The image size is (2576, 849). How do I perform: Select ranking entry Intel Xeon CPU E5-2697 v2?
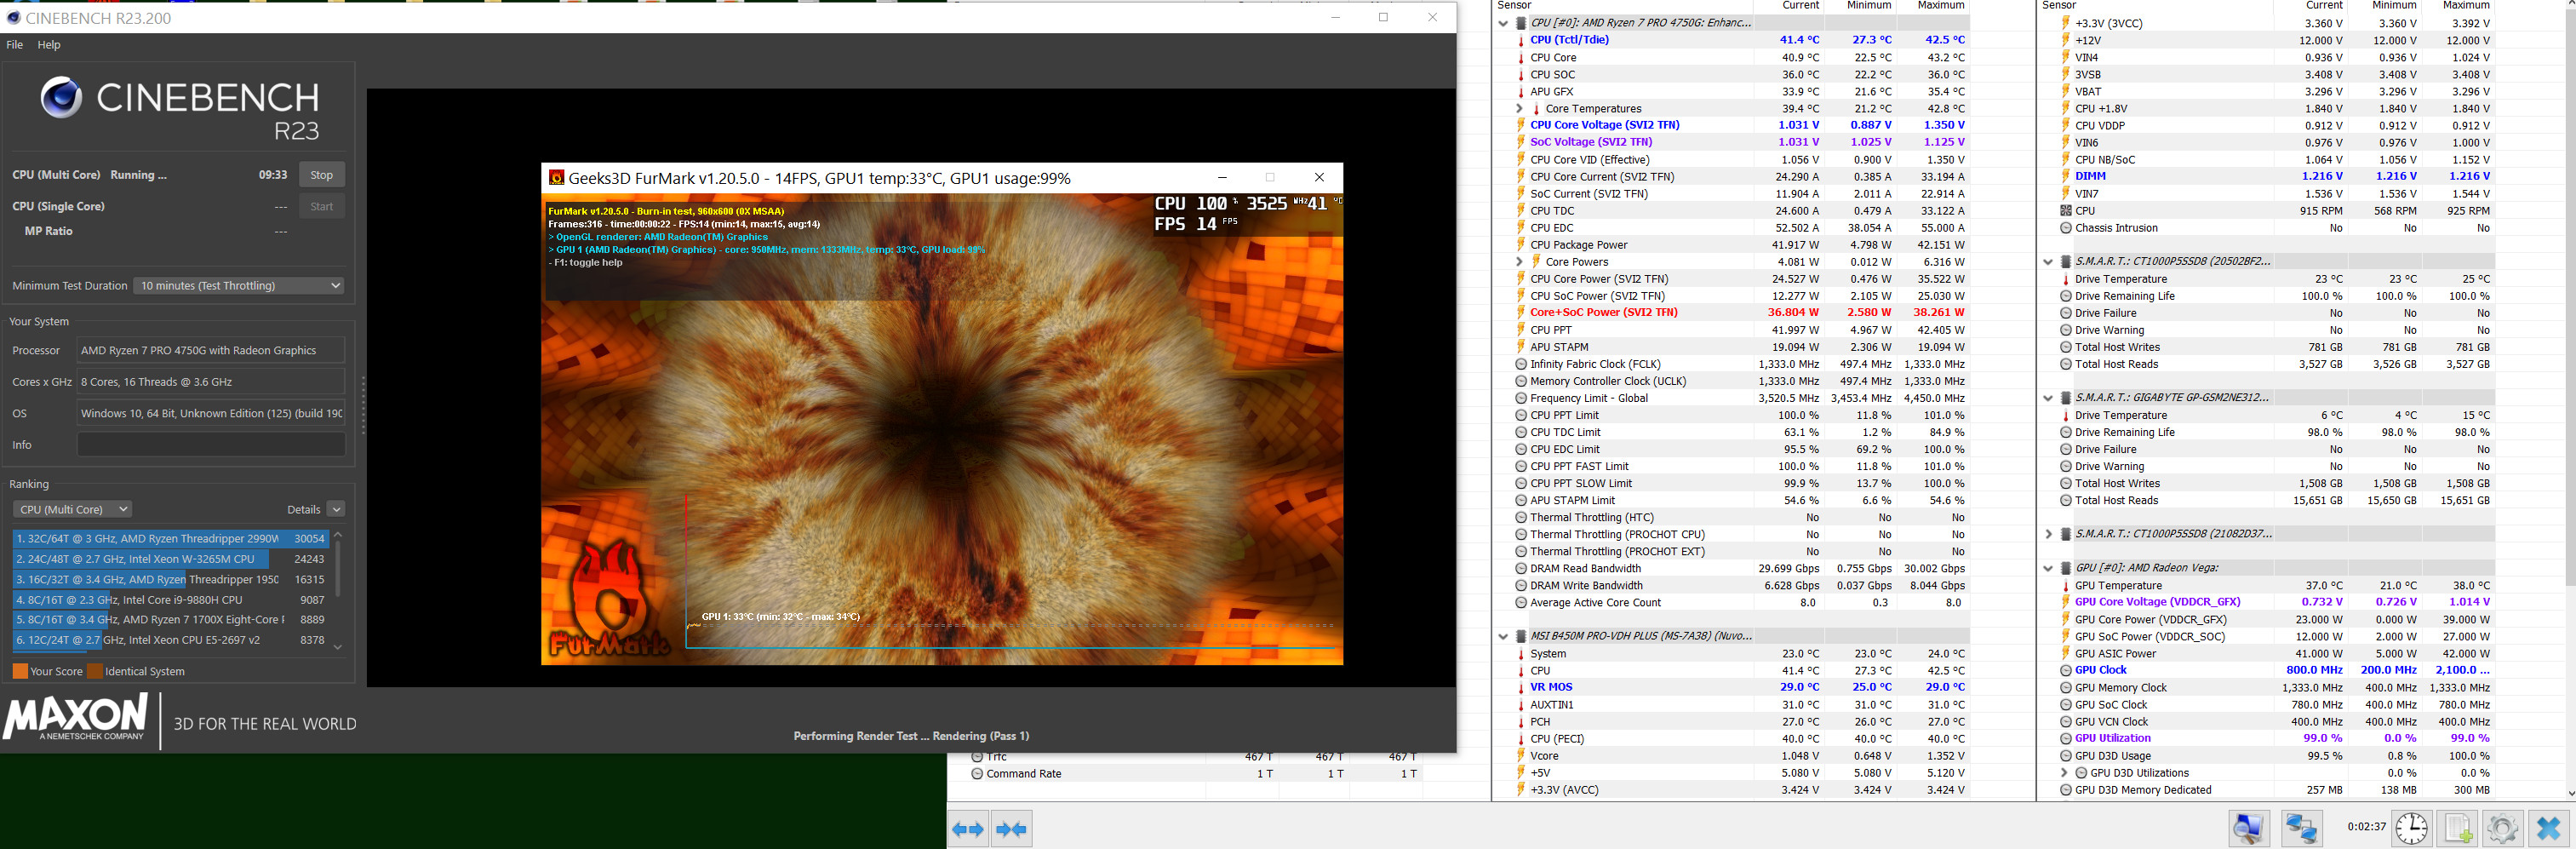171,640
